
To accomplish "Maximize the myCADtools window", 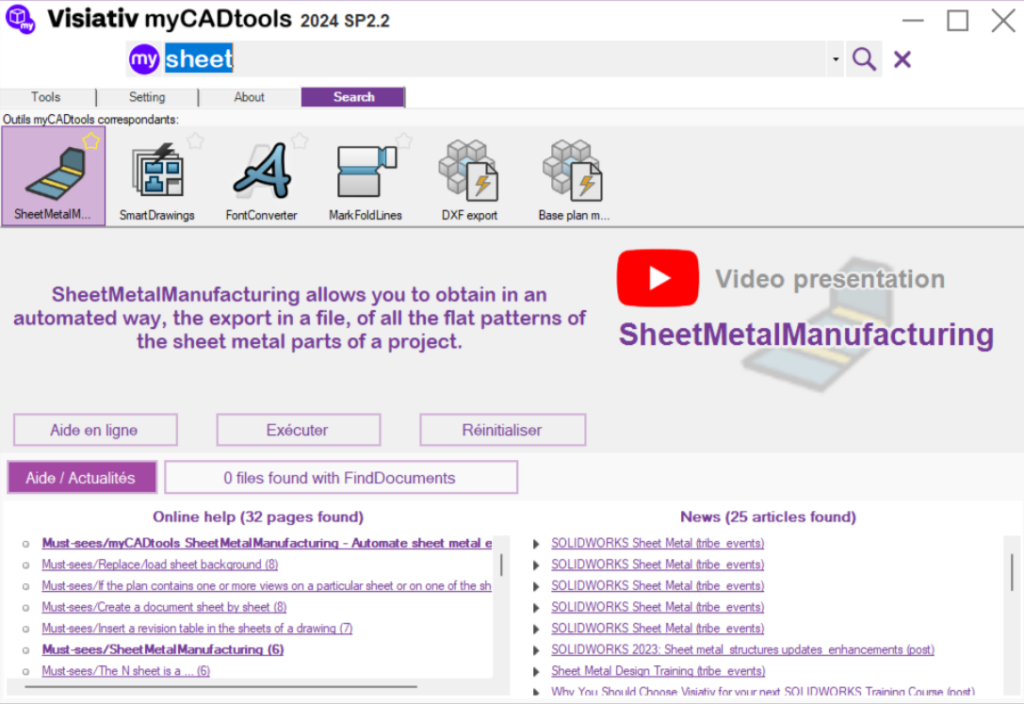I will (957, 20).
